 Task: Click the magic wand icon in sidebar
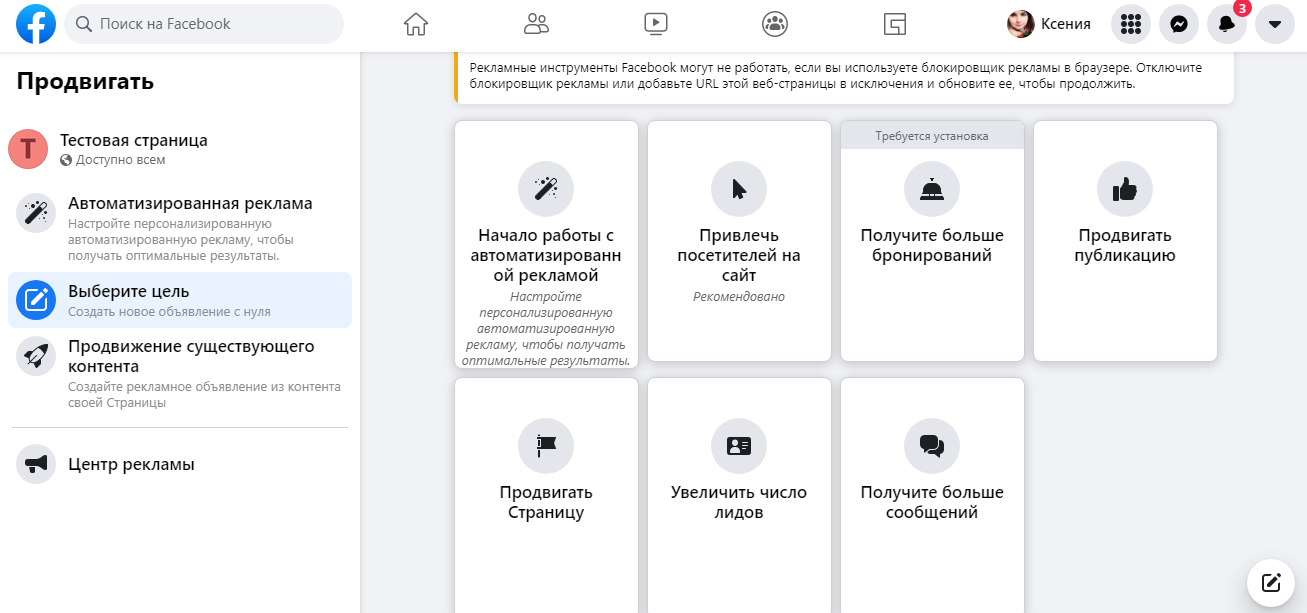tap(36, 213)
